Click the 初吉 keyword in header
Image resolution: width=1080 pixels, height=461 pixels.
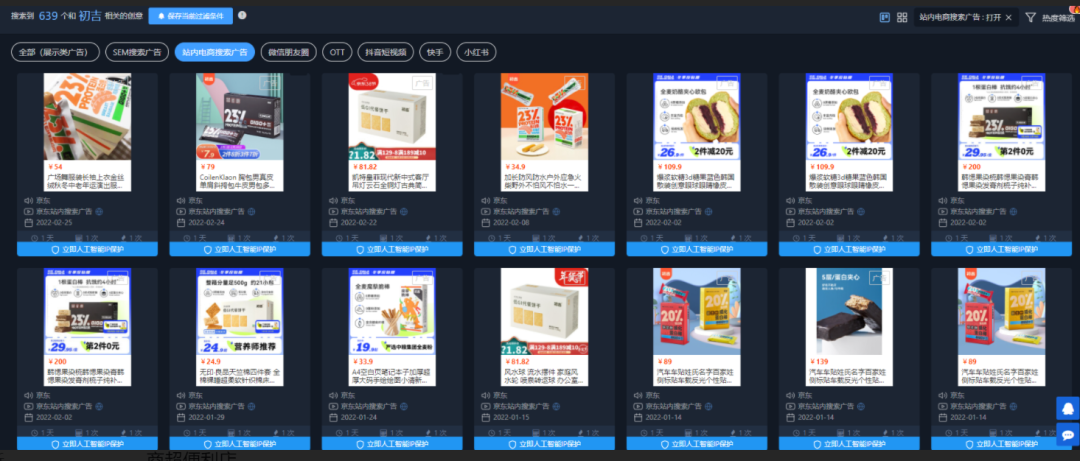[90, 15]
